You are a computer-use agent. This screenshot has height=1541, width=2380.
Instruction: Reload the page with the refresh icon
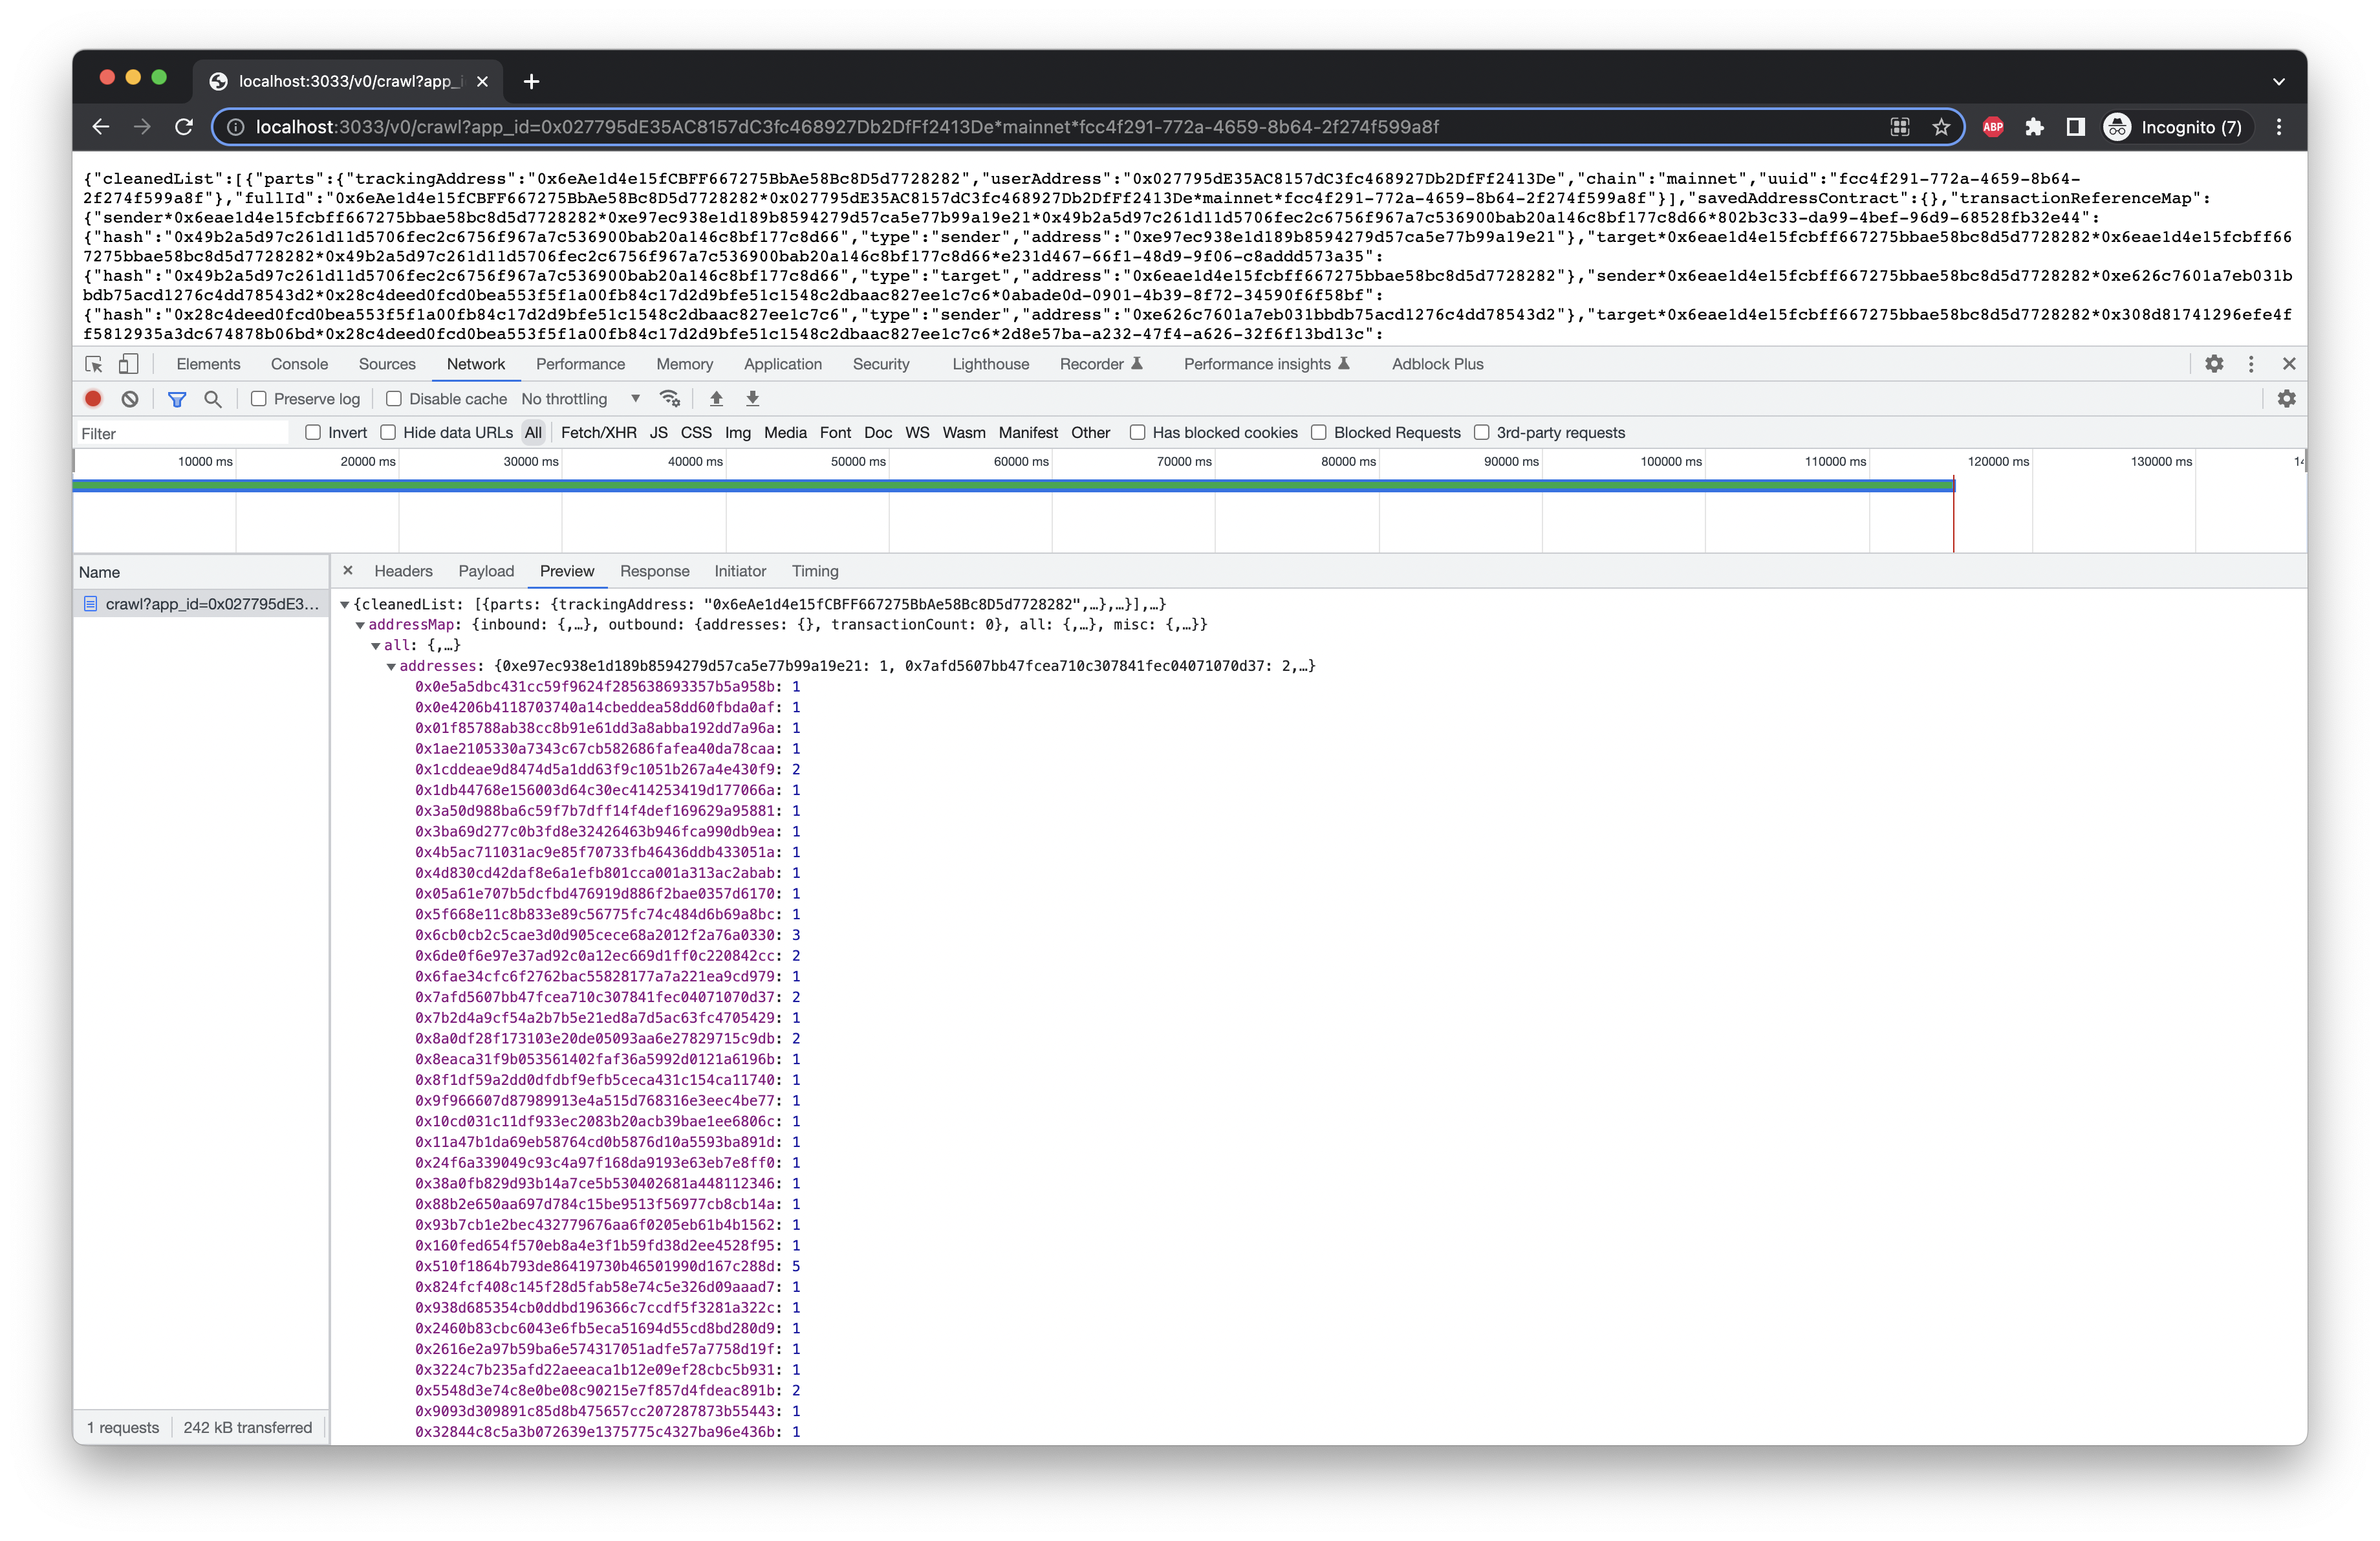coord(184,127)
